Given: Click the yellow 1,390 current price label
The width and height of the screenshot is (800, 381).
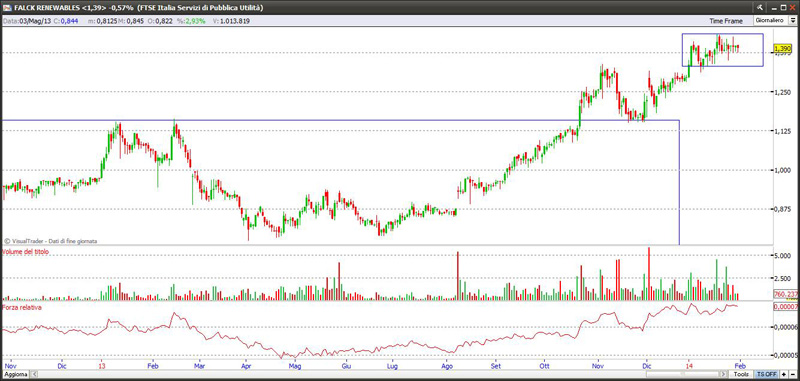Looking at the screenshot, I should click(x=782, y=48).
